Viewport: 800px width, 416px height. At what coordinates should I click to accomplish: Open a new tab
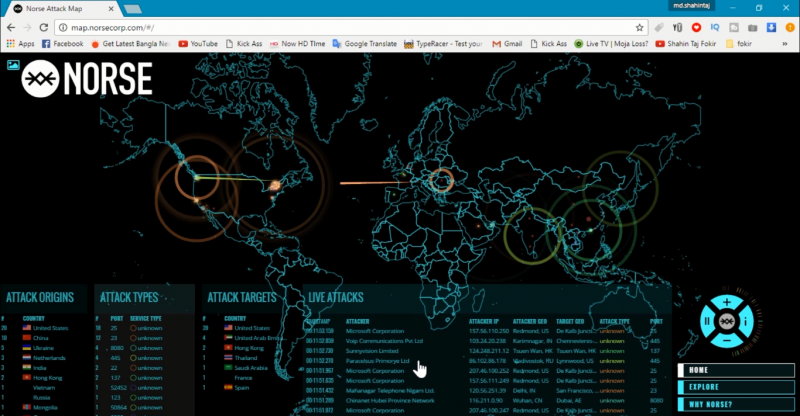pyautogui.click(x=133, y=9)
